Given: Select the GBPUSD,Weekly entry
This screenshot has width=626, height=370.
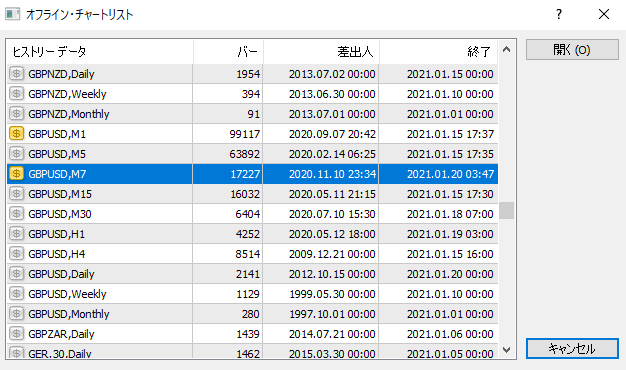Looking at the screenshot, I should tap(252, 294).
